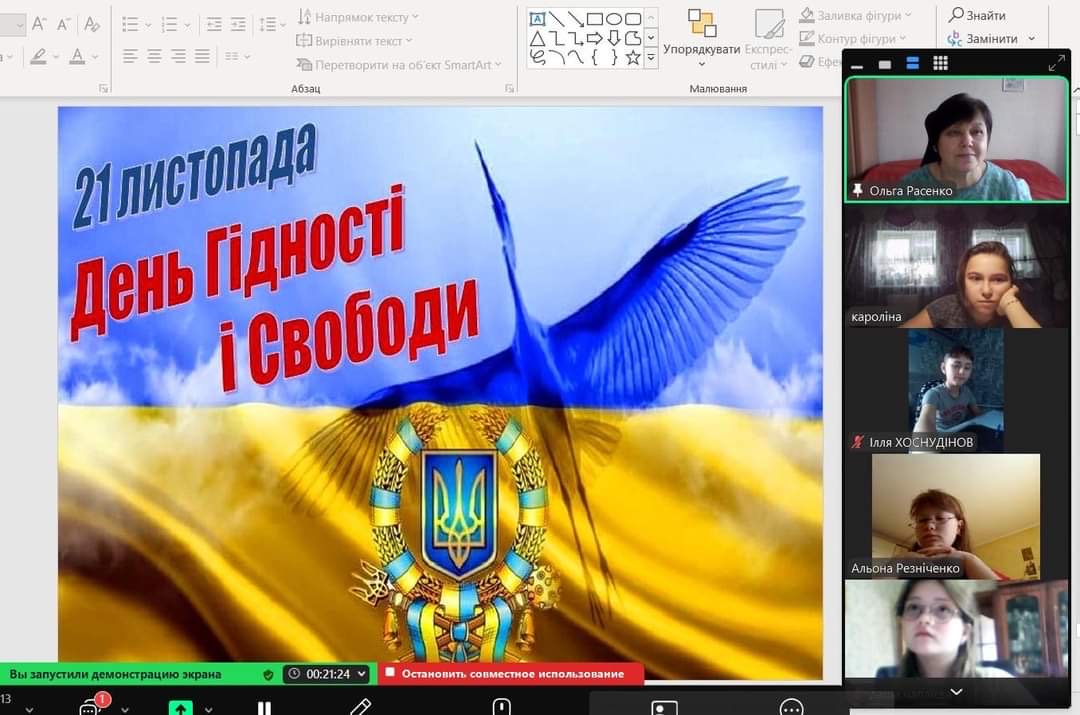Click Остановить совместное использование button
This screenshot has width=1080, height=715.
(510, 674)
